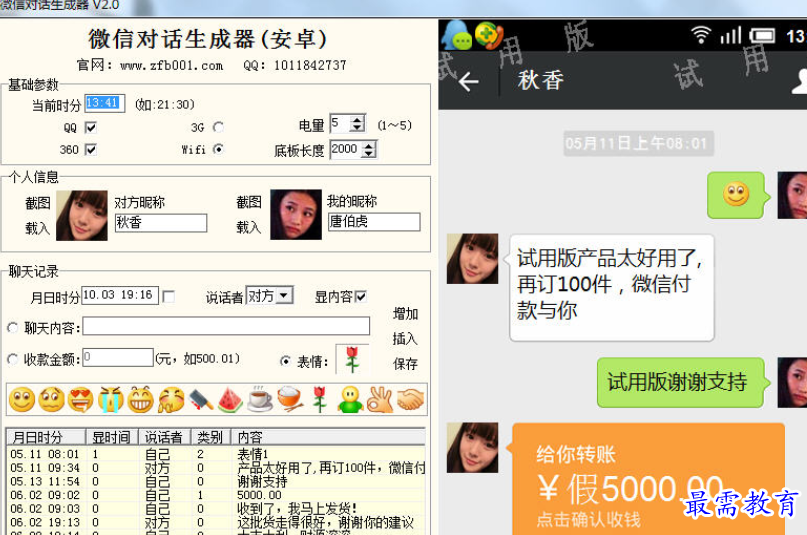
Task: Pick the OK hand gesture emoji
Action: [380, 400]
